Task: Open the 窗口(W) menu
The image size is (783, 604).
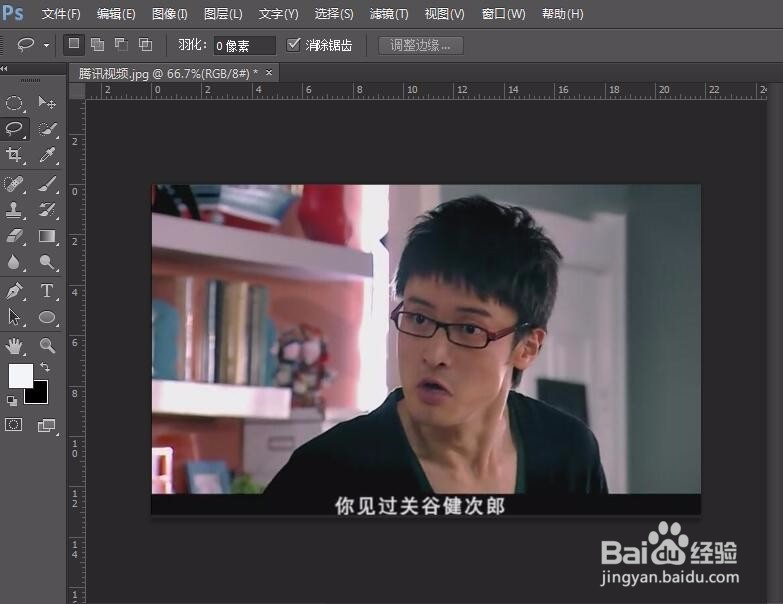Action: click(503, 14)
